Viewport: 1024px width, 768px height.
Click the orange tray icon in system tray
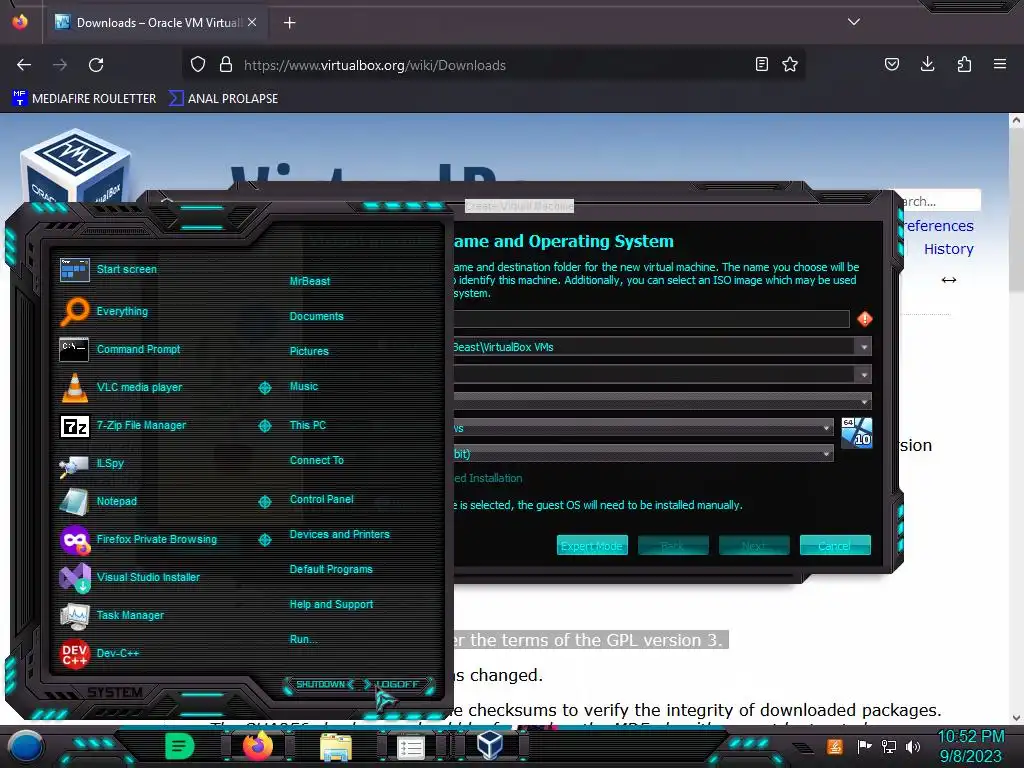pos(835,746)
